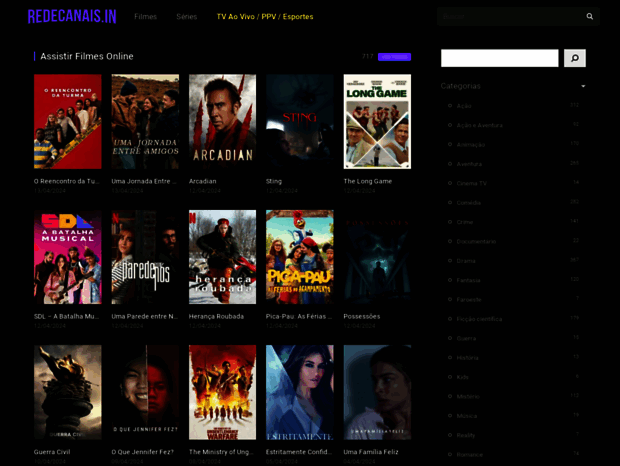This screenshot has height=466, width=620.
Task: Click the Categorias heading text
Action: [460, 86]
